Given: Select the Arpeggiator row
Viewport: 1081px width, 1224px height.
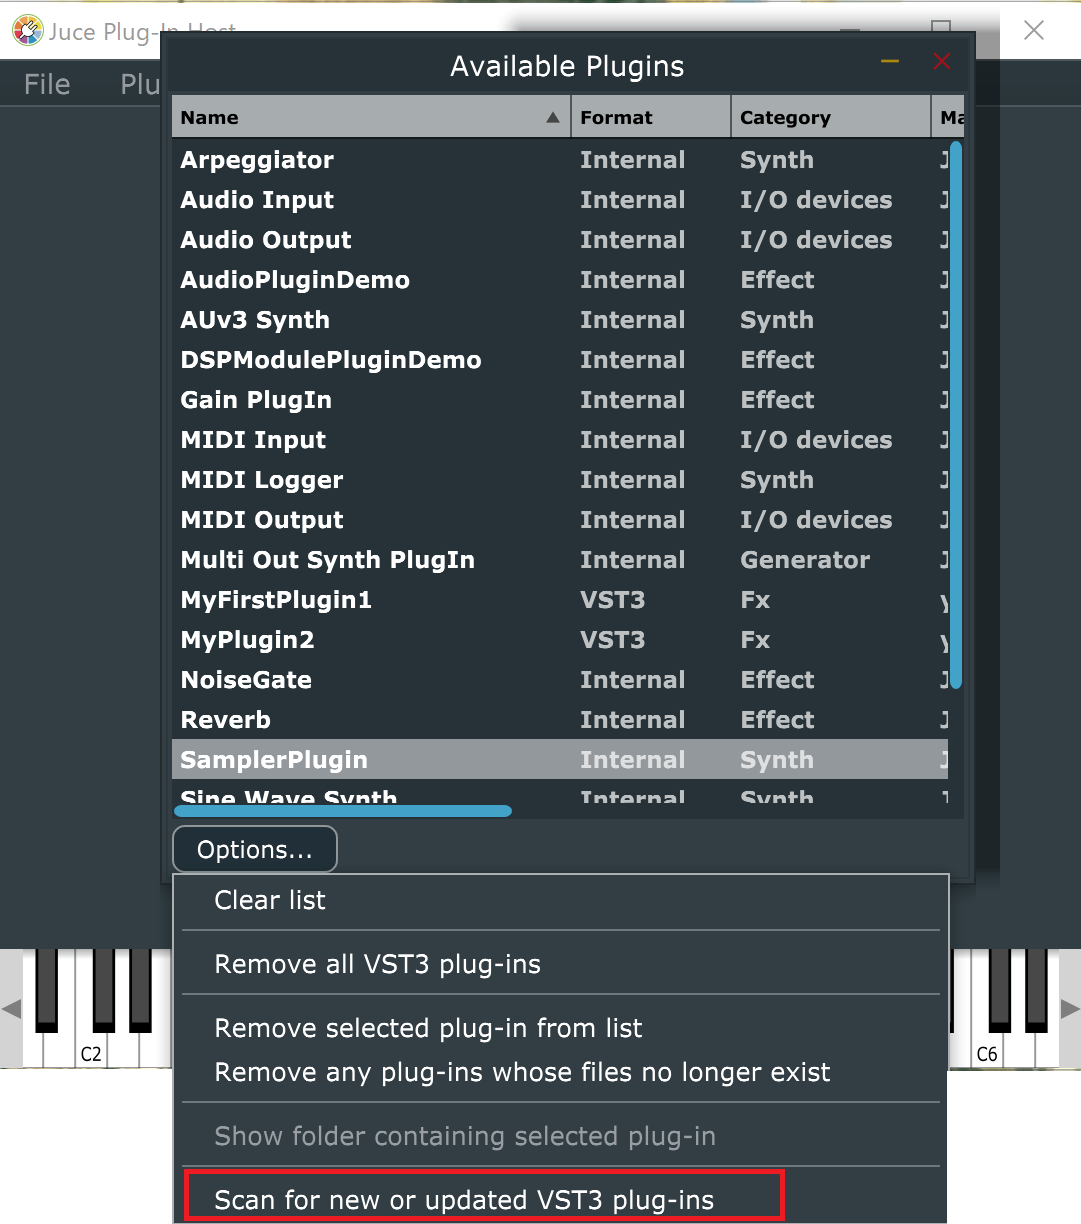Looking at the screenshot, I should (x=560, y=160).
